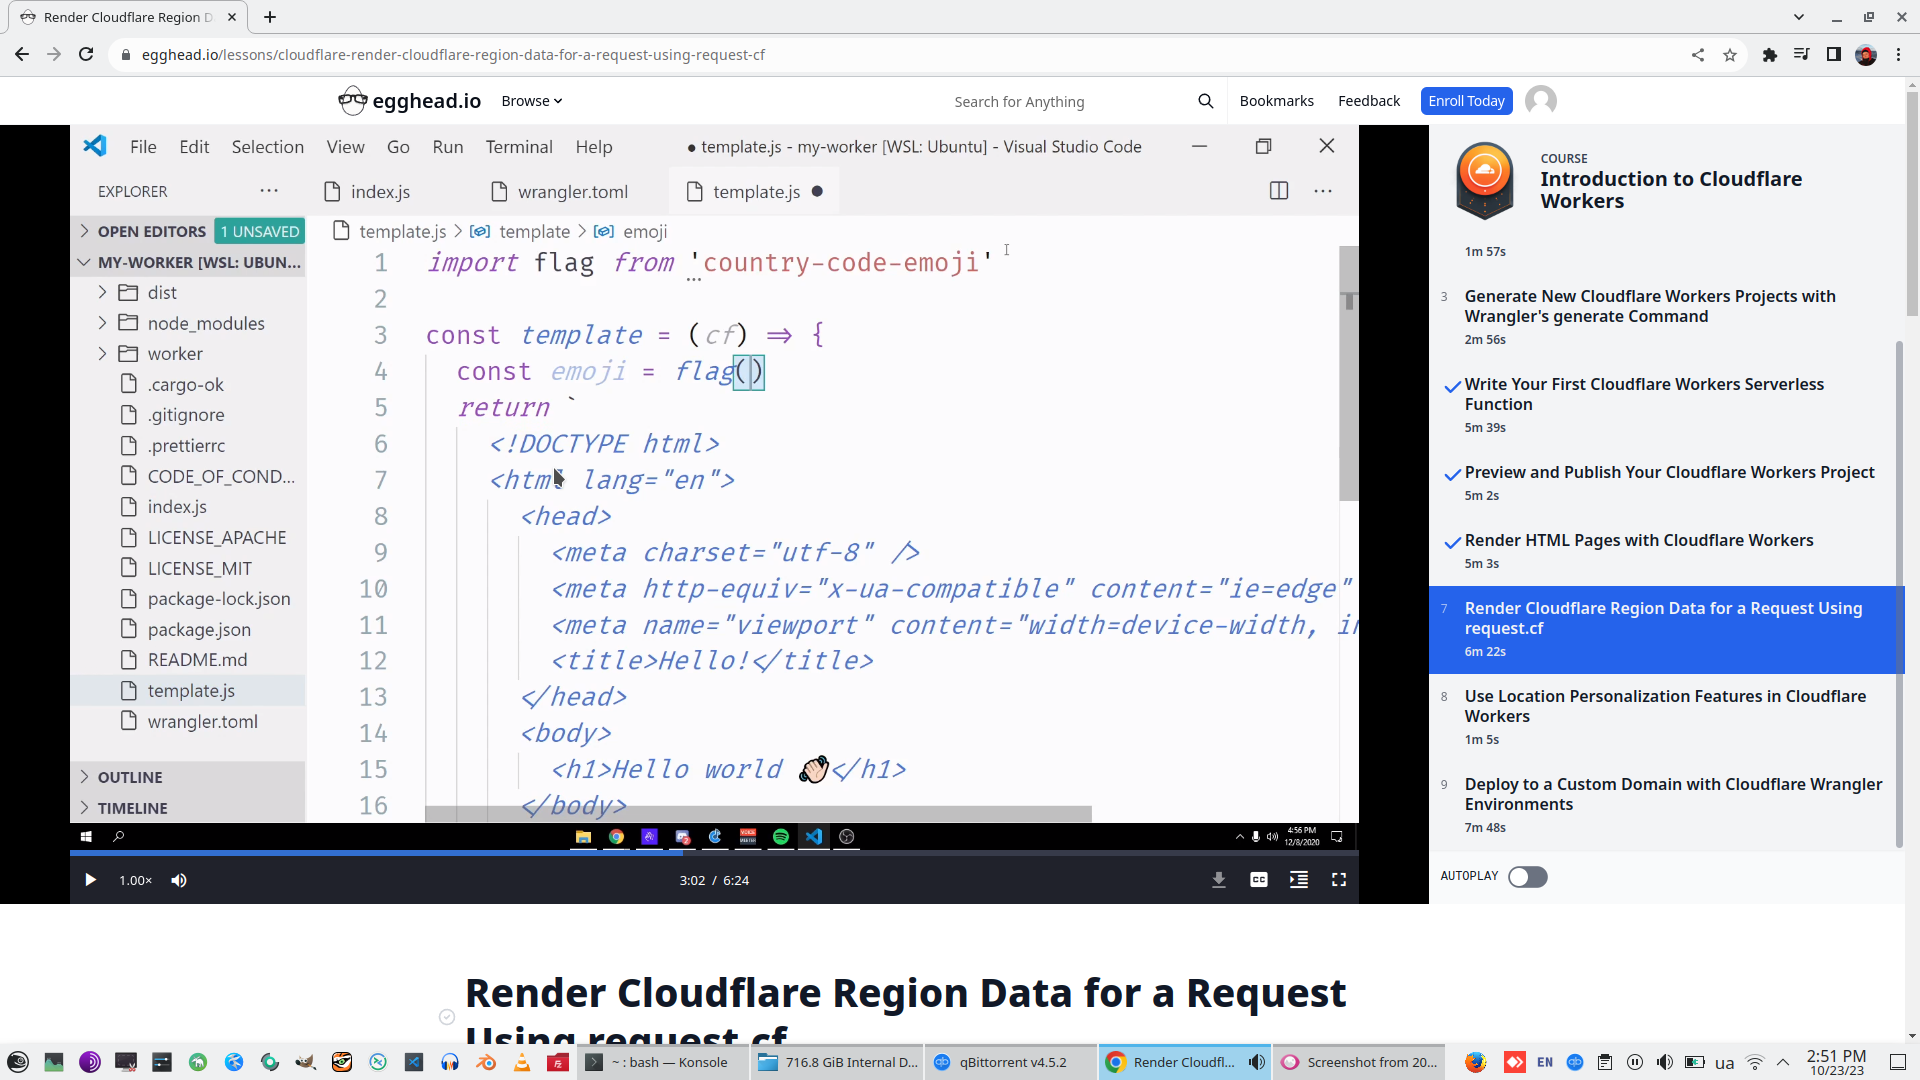Open 'Use Location Personalization Features' lesson
This screenshot has width=1920, height=1080.
pyautogui.click(x=1665, y=706)
